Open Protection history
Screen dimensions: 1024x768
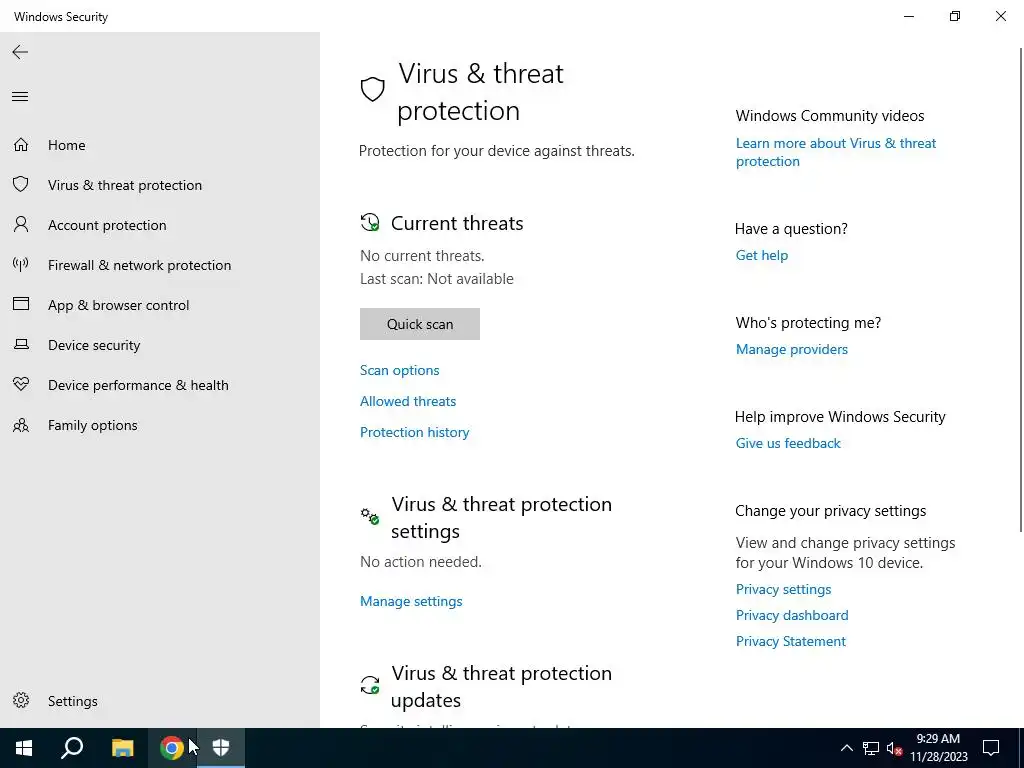(x=415, y=432)
